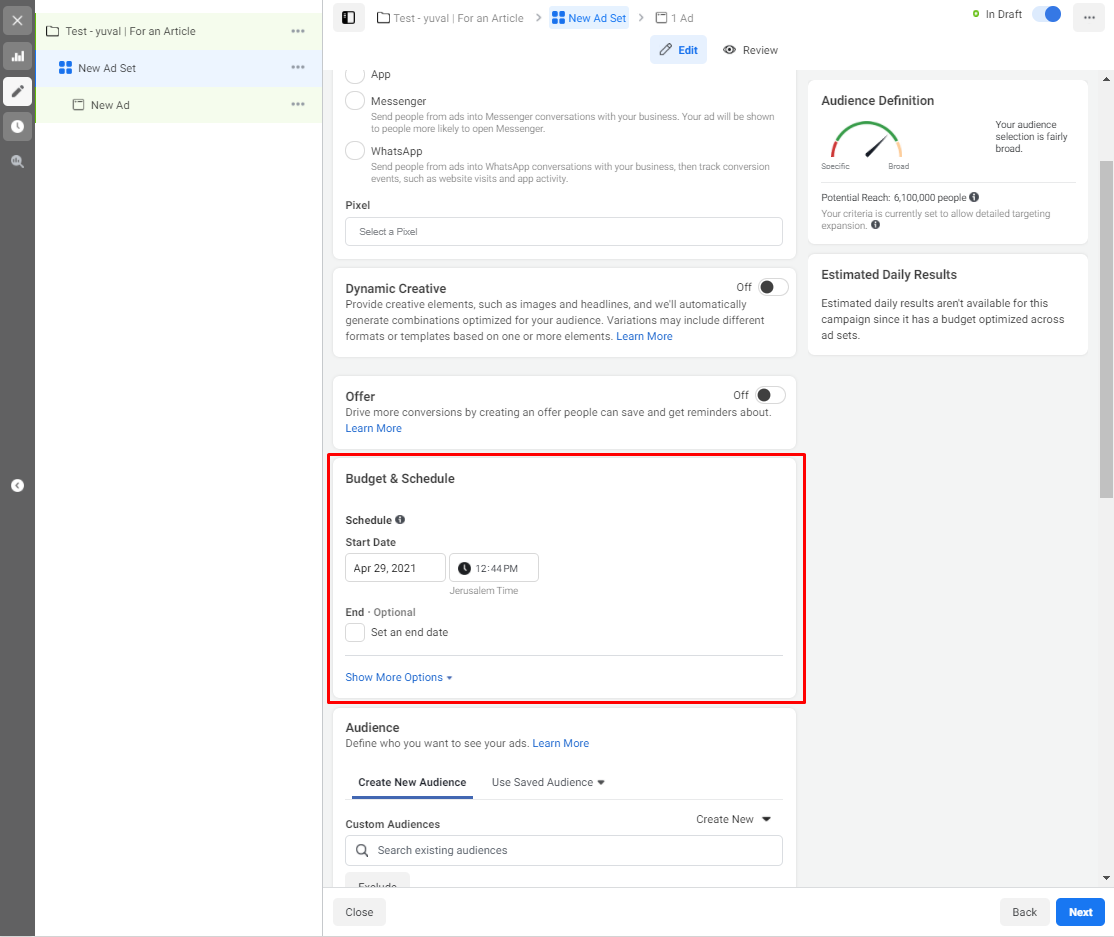Collapse the left panel with the arrow circle
The width and height of the screenshot is (1114, 937).
point(18,486)
